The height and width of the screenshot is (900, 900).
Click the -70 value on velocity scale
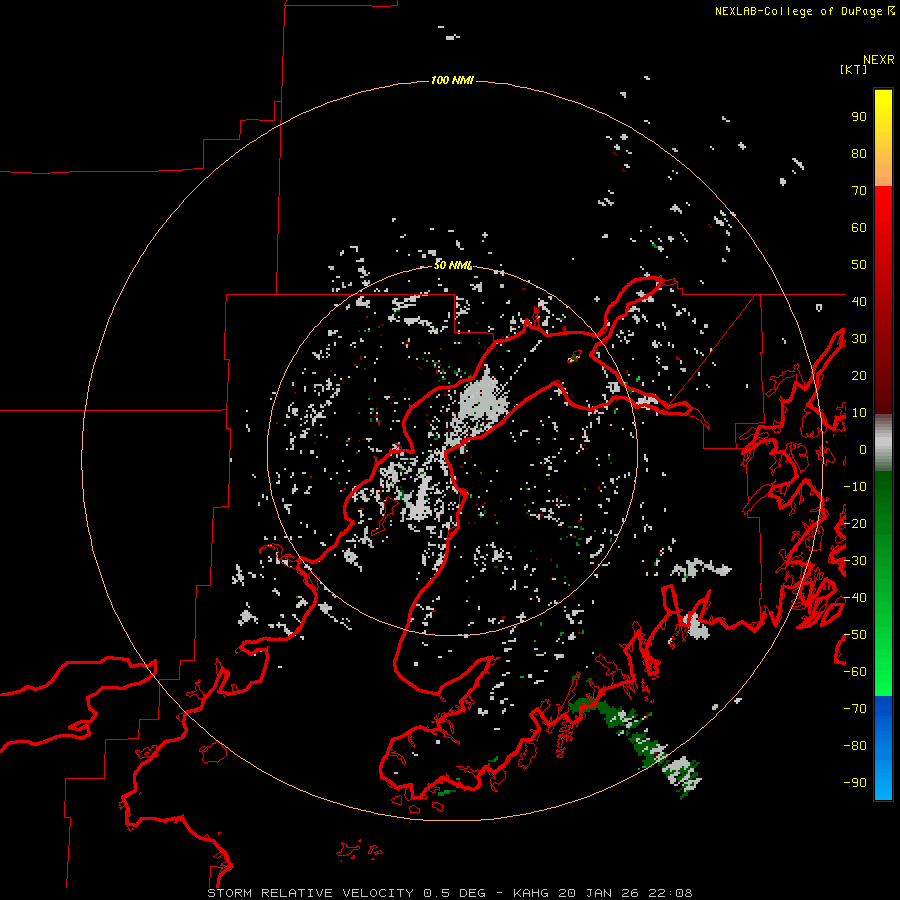tap(855, 709)
